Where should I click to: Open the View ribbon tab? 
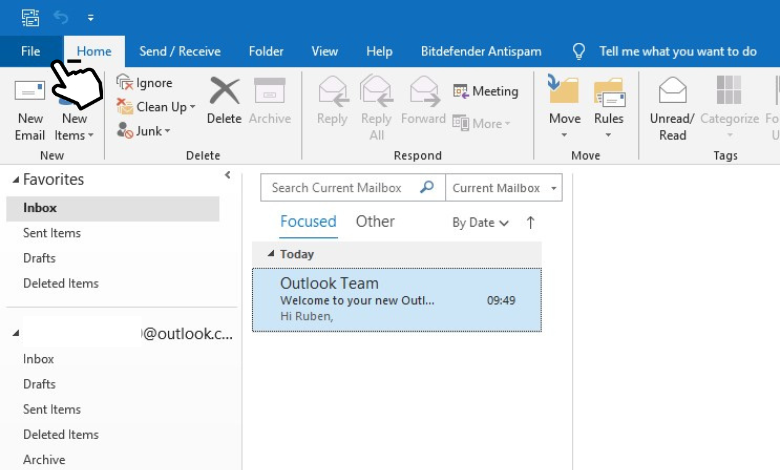pyautogui.click(x=325, y=51)
